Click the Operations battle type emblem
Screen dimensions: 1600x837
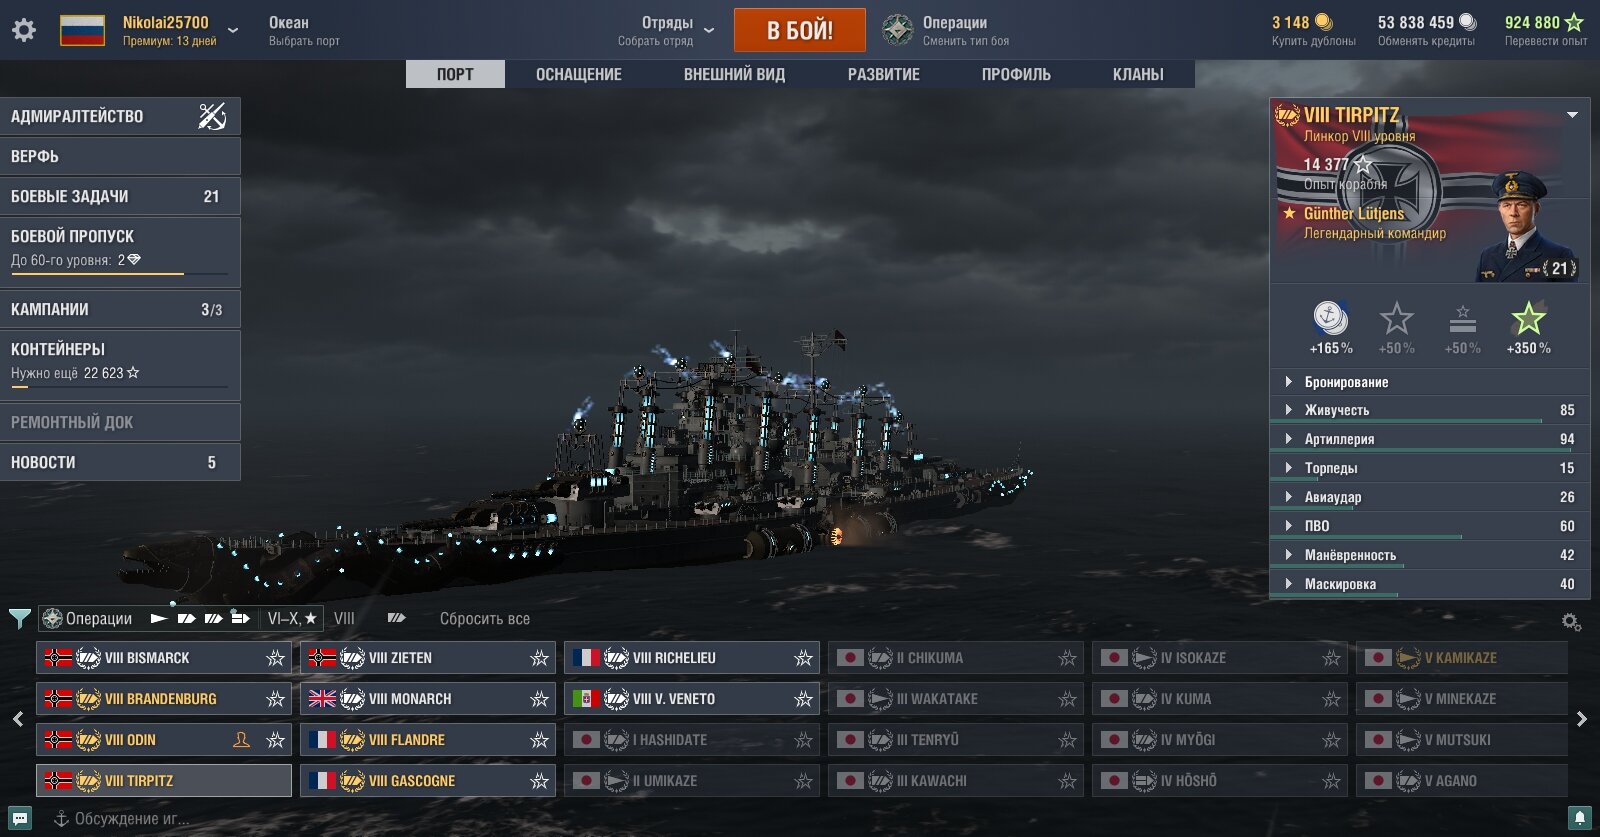click(898, 30)
